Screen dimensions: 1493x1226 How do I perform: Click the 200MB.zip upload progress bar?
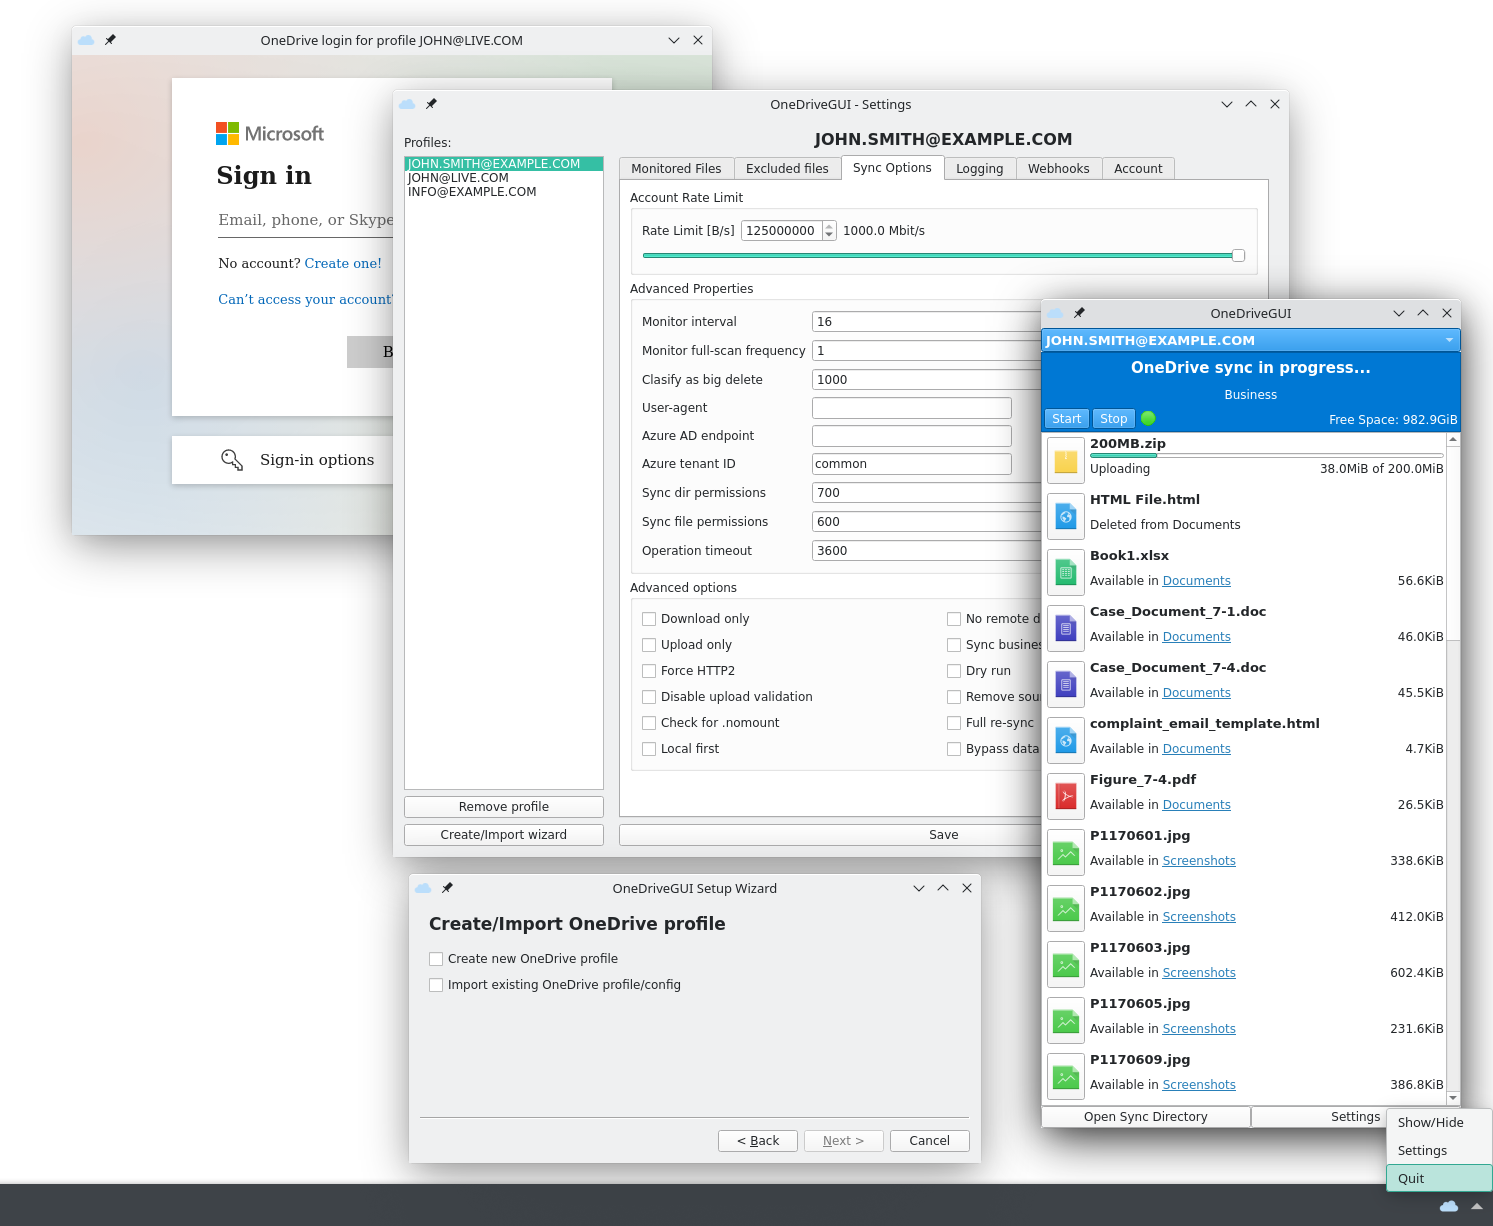click(1266, 455)
